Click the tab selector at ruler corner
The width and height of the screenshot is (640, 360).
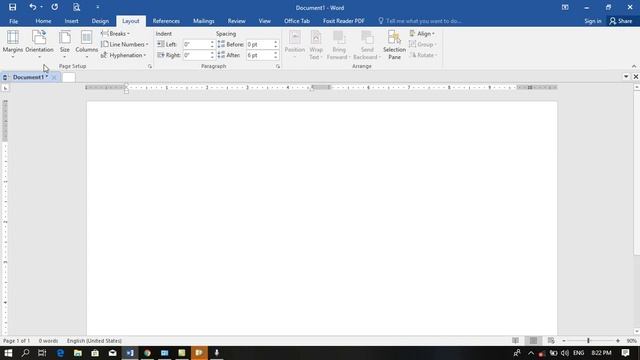point(5,88)
